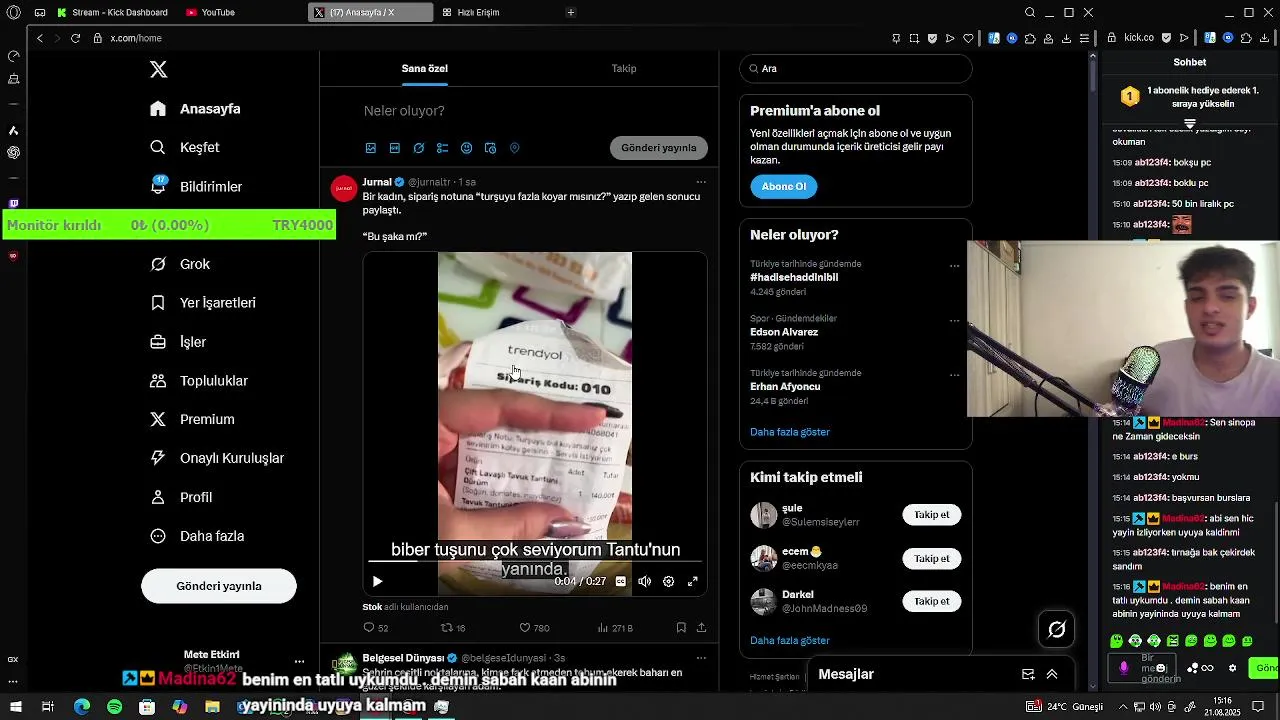Switch to the Sana özel tab
This screenshot has height=720, width=1280.
coord(424,68)
